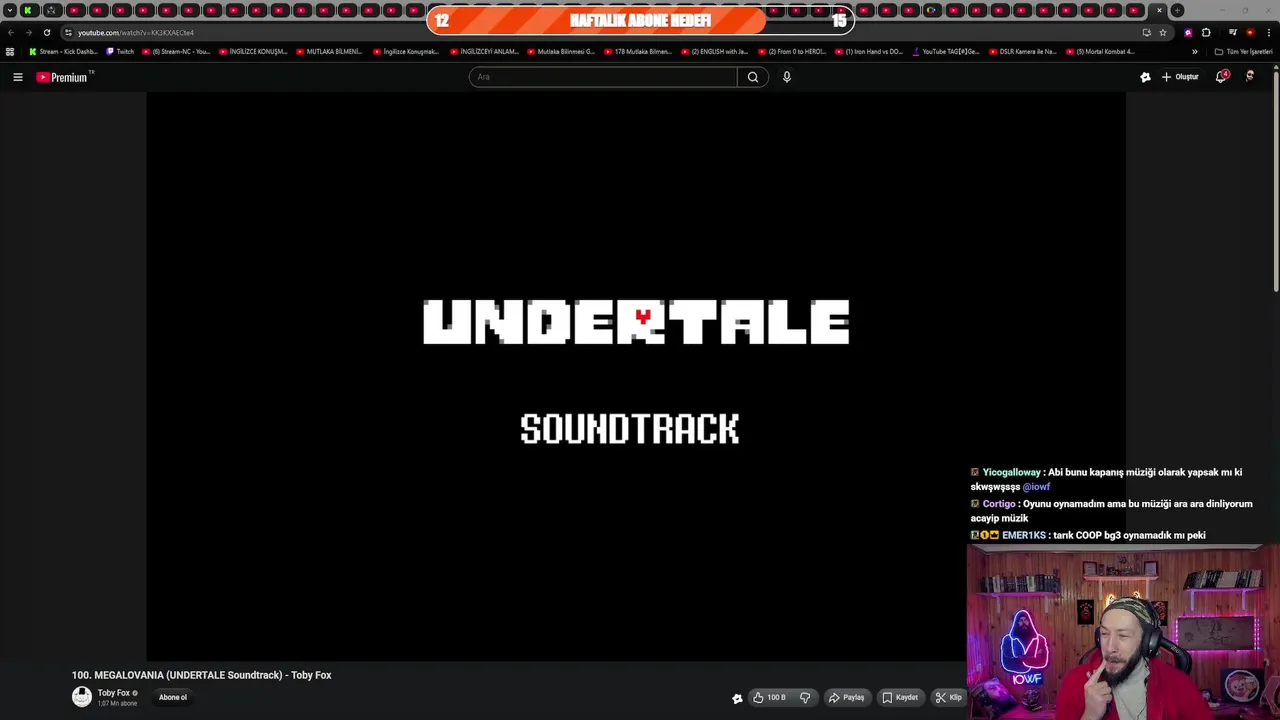Viewport: 1280px width, 720px height.
Task: Click 'Abone ol' subscribe button
Action: 173,697
